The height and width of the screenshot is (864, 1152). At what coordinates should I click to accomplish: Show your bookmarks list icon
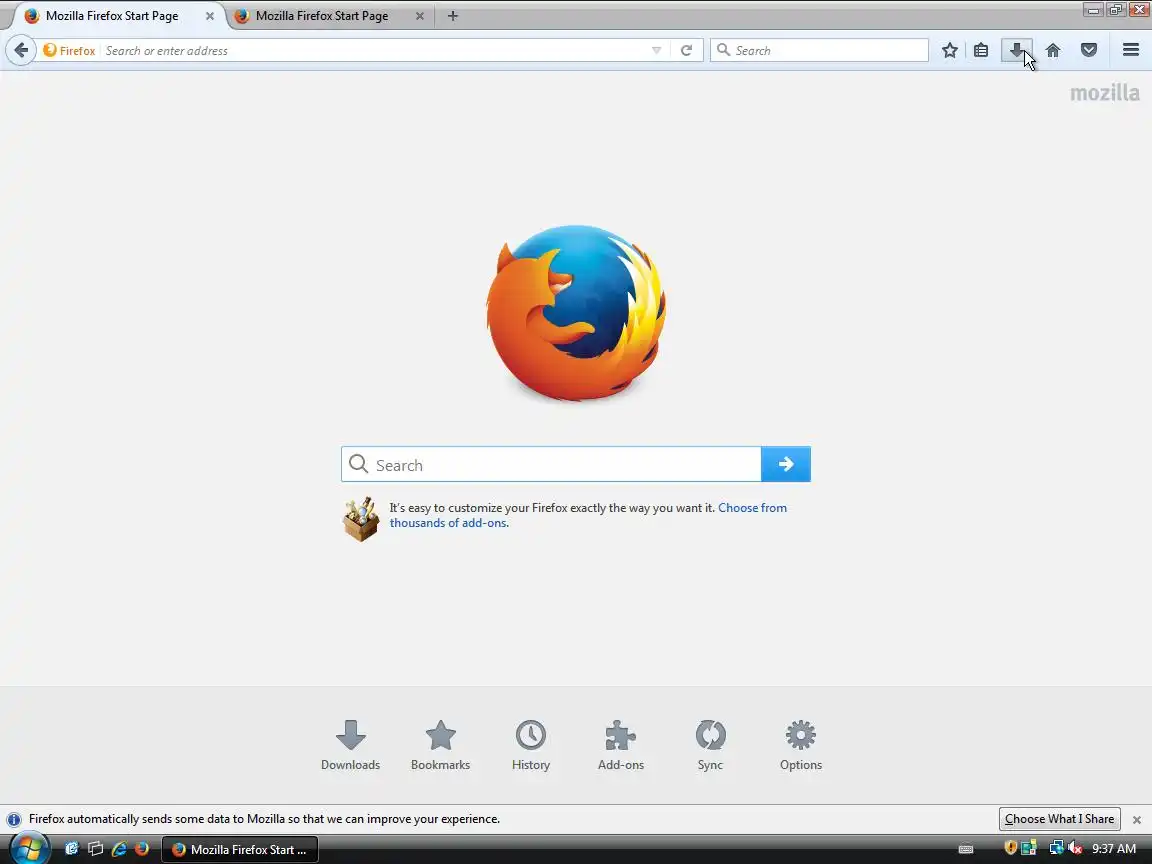coord(981,50)
